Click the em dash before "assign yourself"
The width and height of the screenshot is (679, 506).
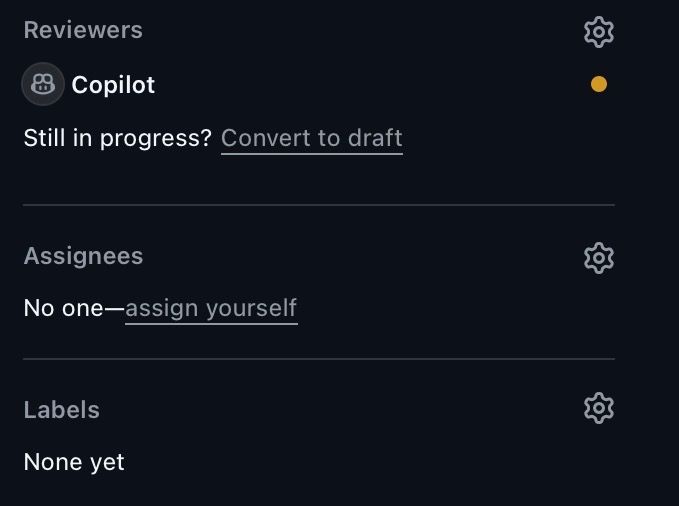click(114, 308)
